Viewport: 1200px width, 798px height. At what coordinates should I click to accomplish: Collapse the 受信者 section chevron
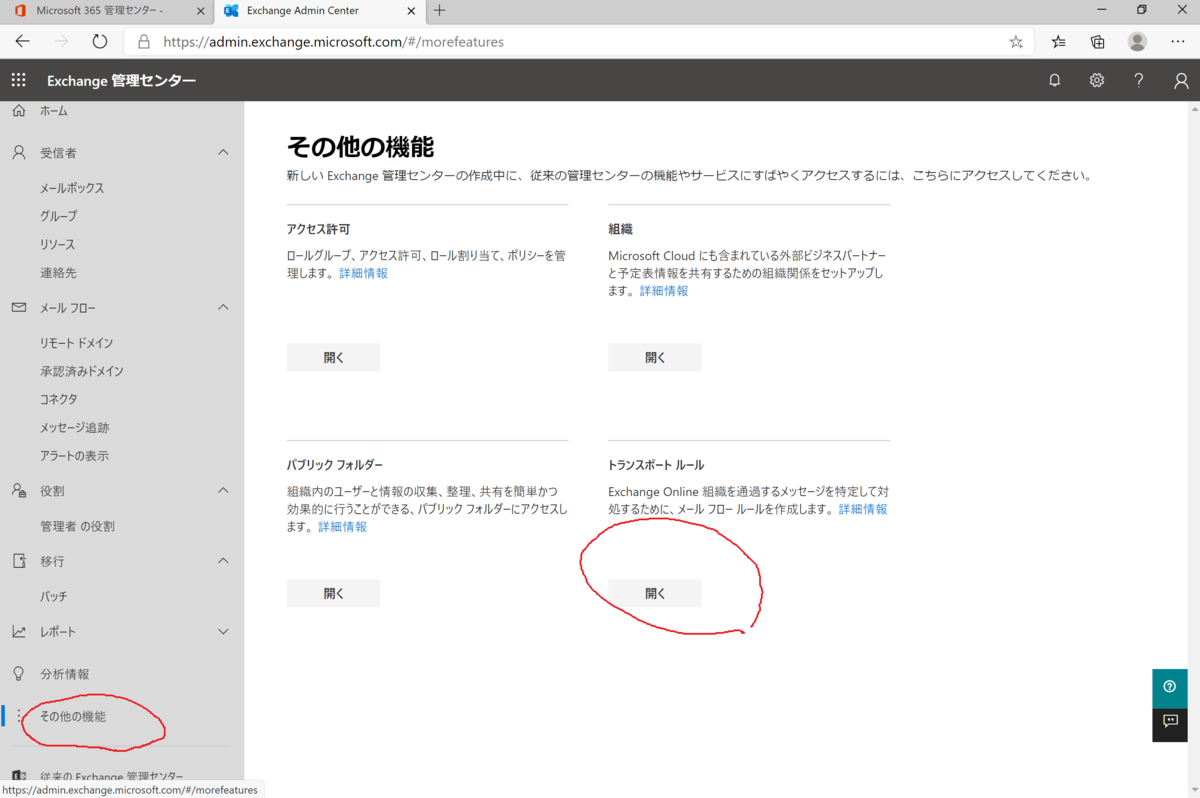(223, 153)
